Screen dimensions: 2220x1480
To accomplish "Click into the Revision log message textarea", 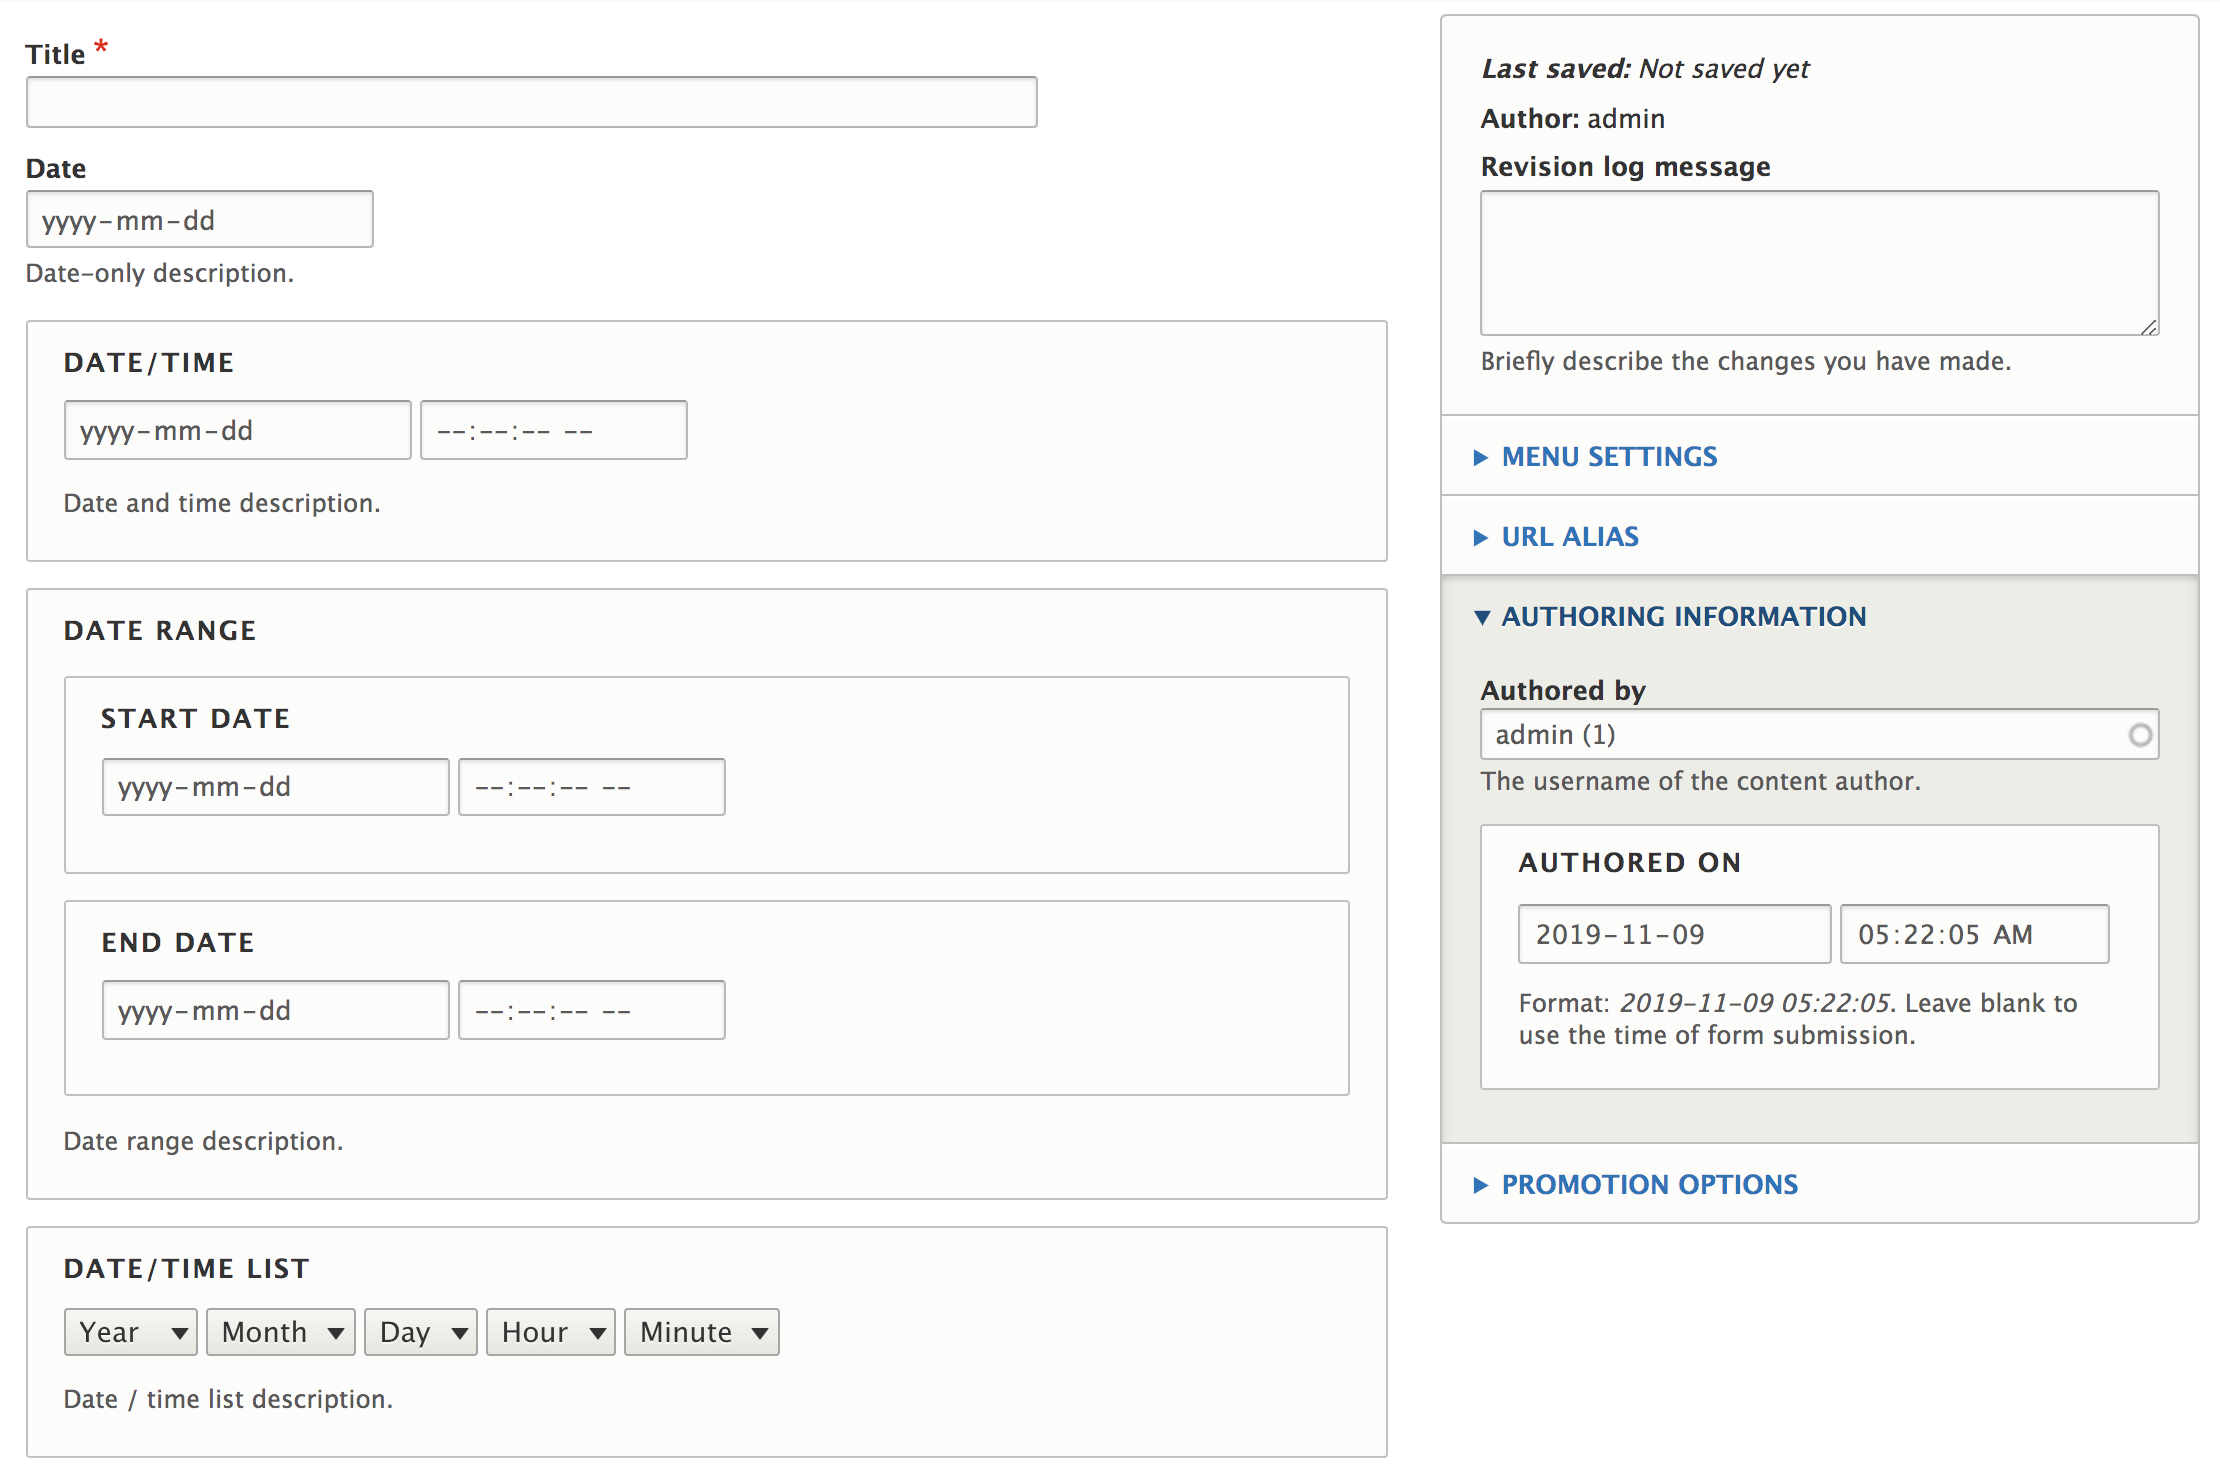I will click(x=1818, y=263).
